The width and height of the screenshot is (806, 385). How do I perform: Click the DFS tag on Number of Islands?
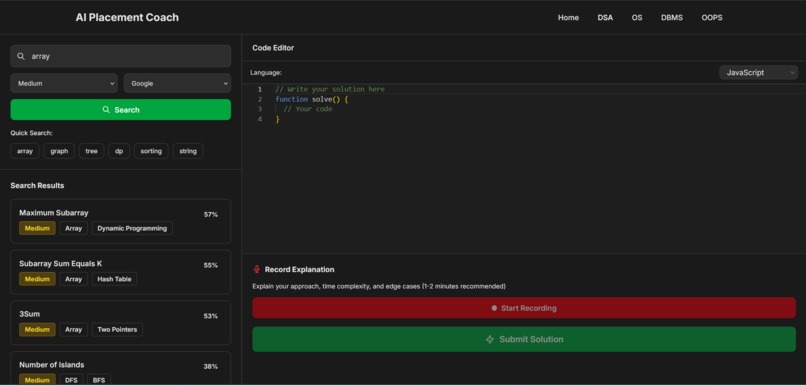(71, 380)
